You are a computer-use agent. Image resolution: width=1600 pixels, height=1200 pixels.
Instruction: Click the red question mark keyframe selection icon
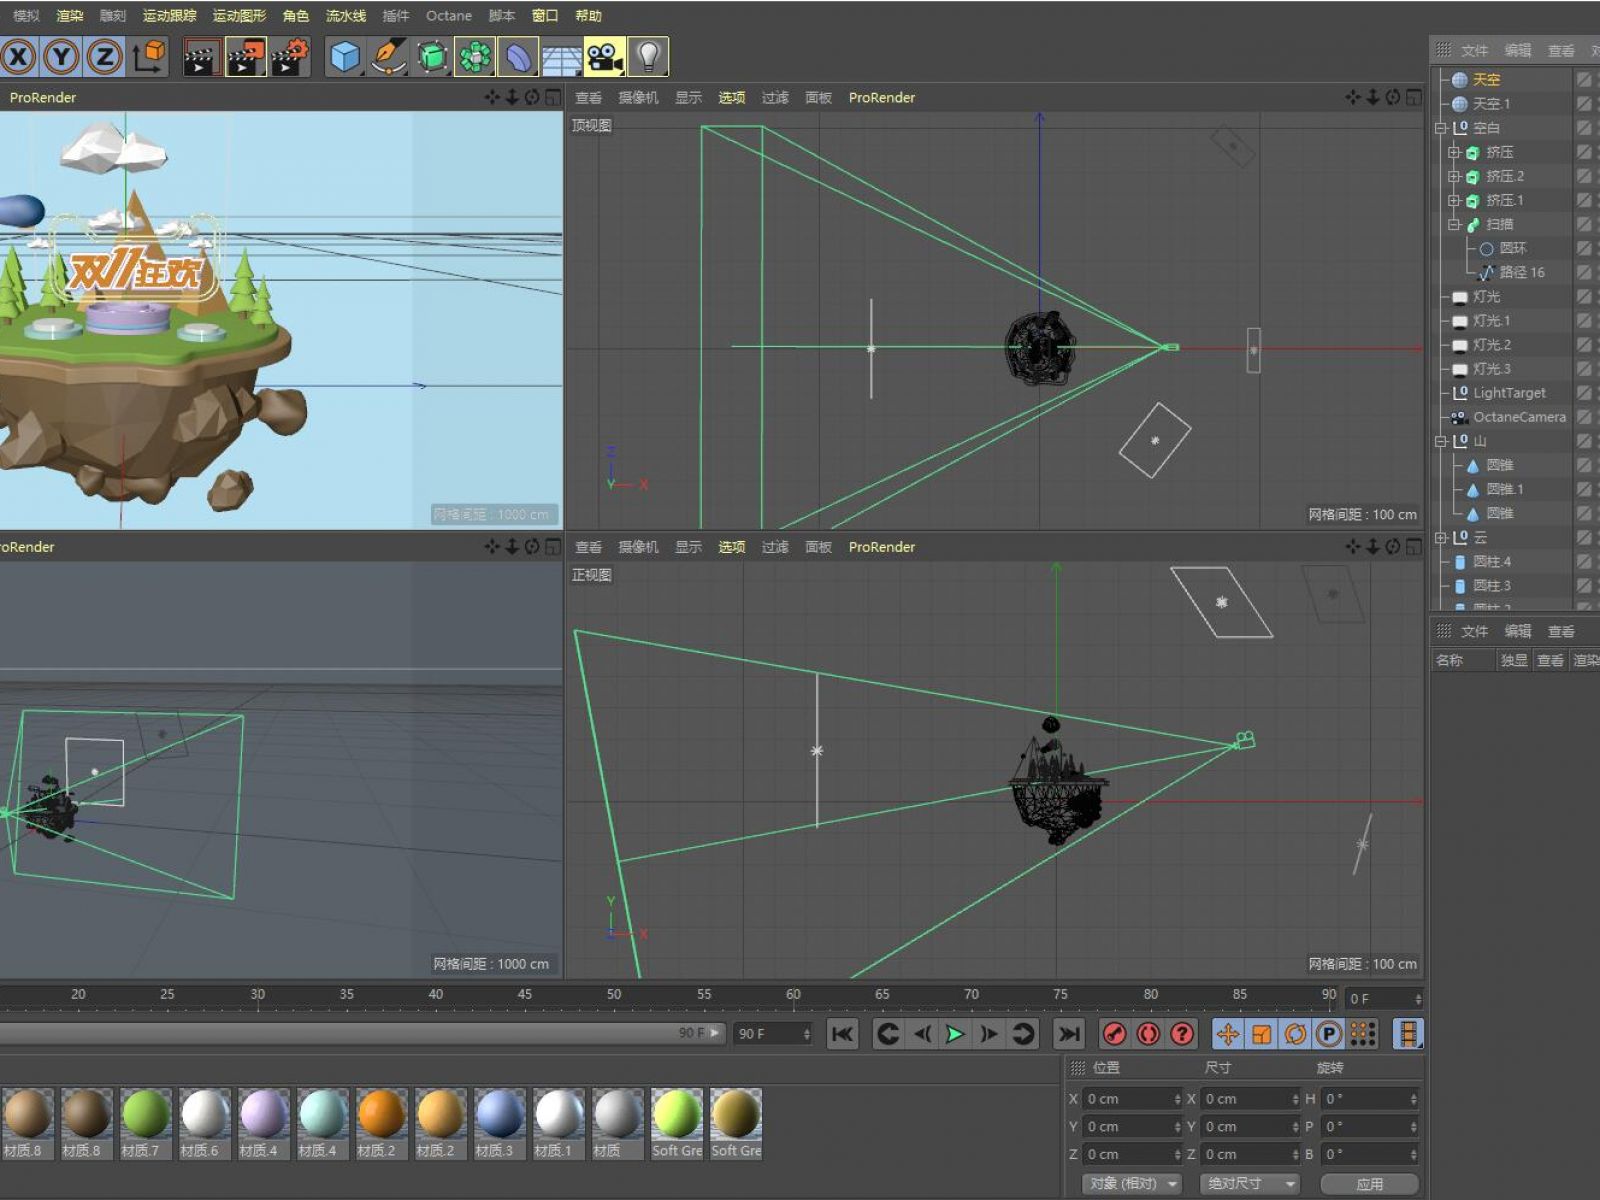pos(1182,1034)
